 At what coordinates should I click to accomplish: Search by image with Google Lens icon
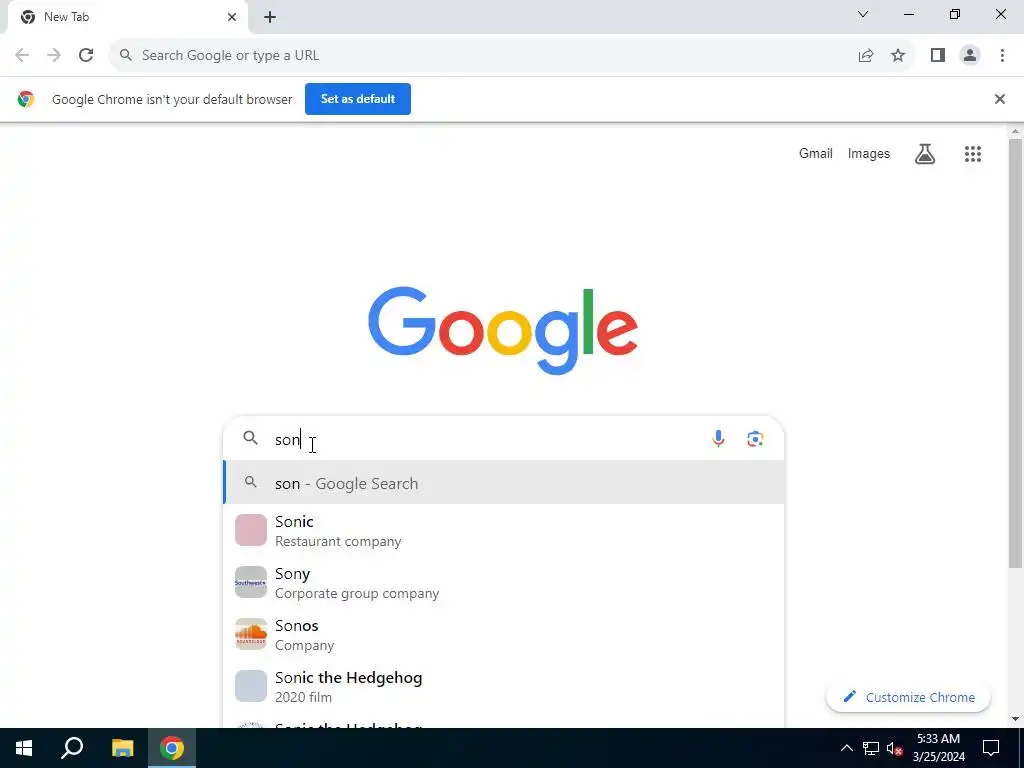click(x=755, y=439)
